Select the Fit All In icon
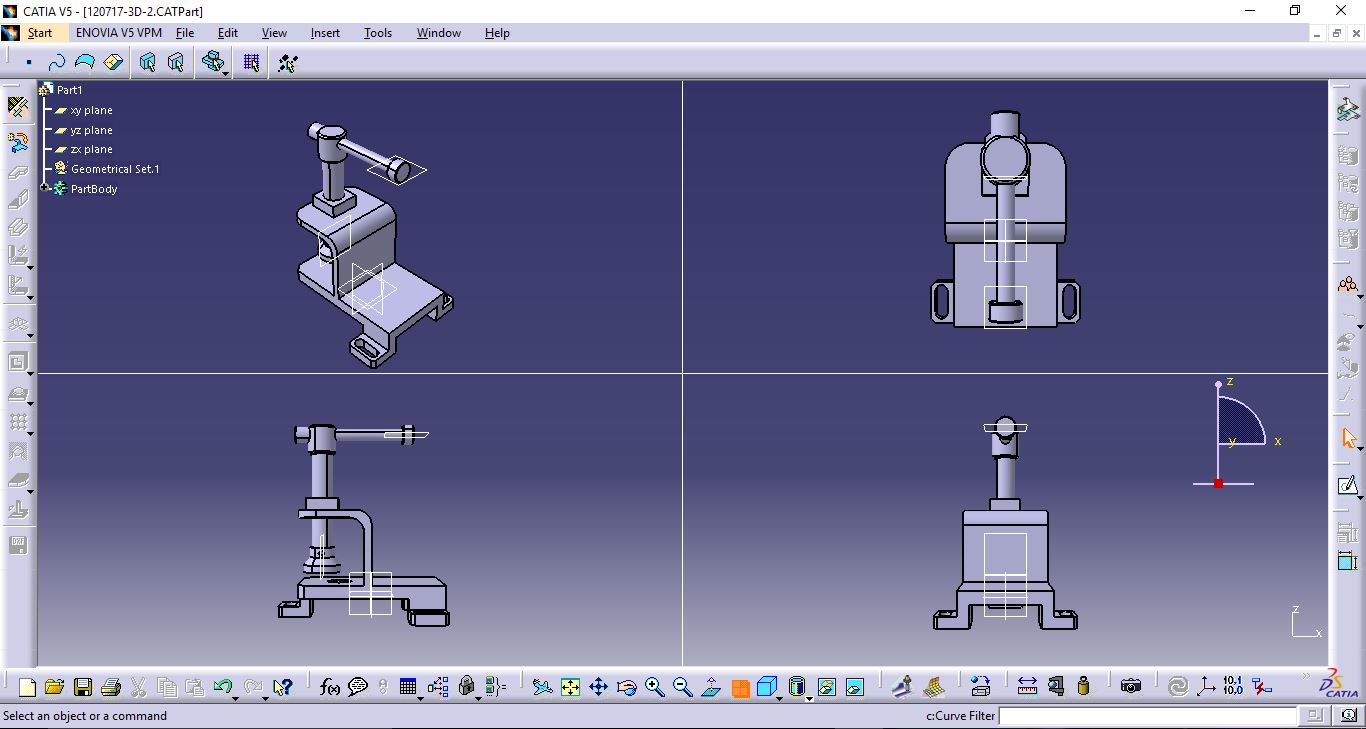The width and height of the screenshot is (1366, 729). coord(570,687)
